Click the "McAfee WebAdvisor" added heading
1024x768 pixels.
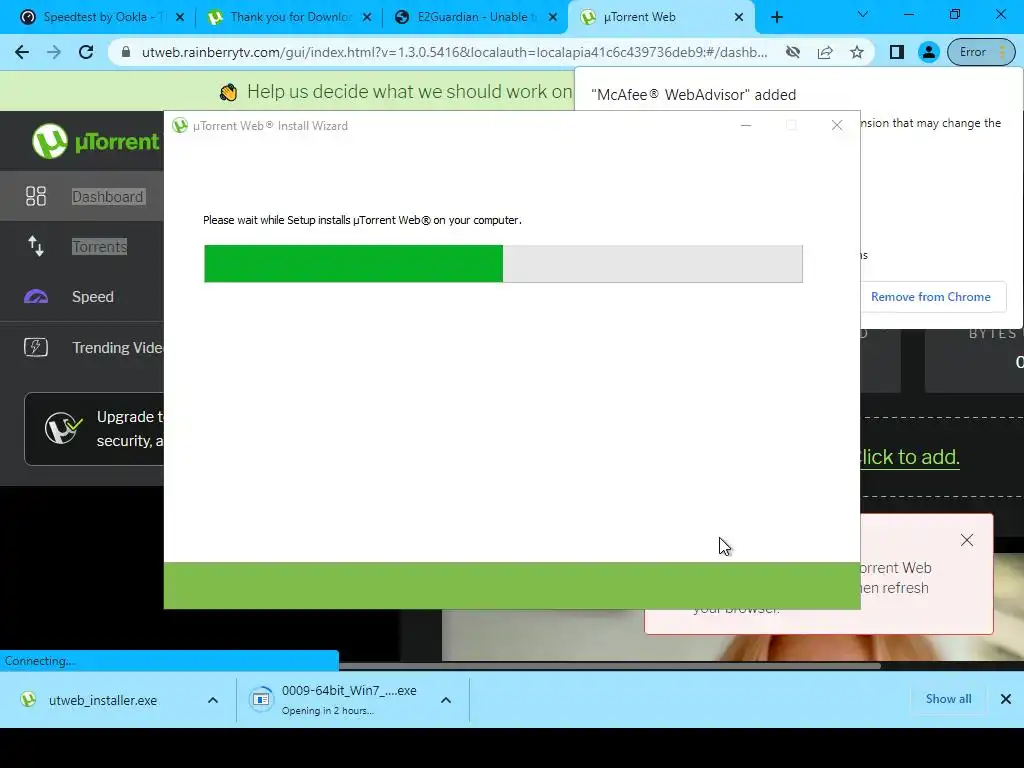point(693,95)
